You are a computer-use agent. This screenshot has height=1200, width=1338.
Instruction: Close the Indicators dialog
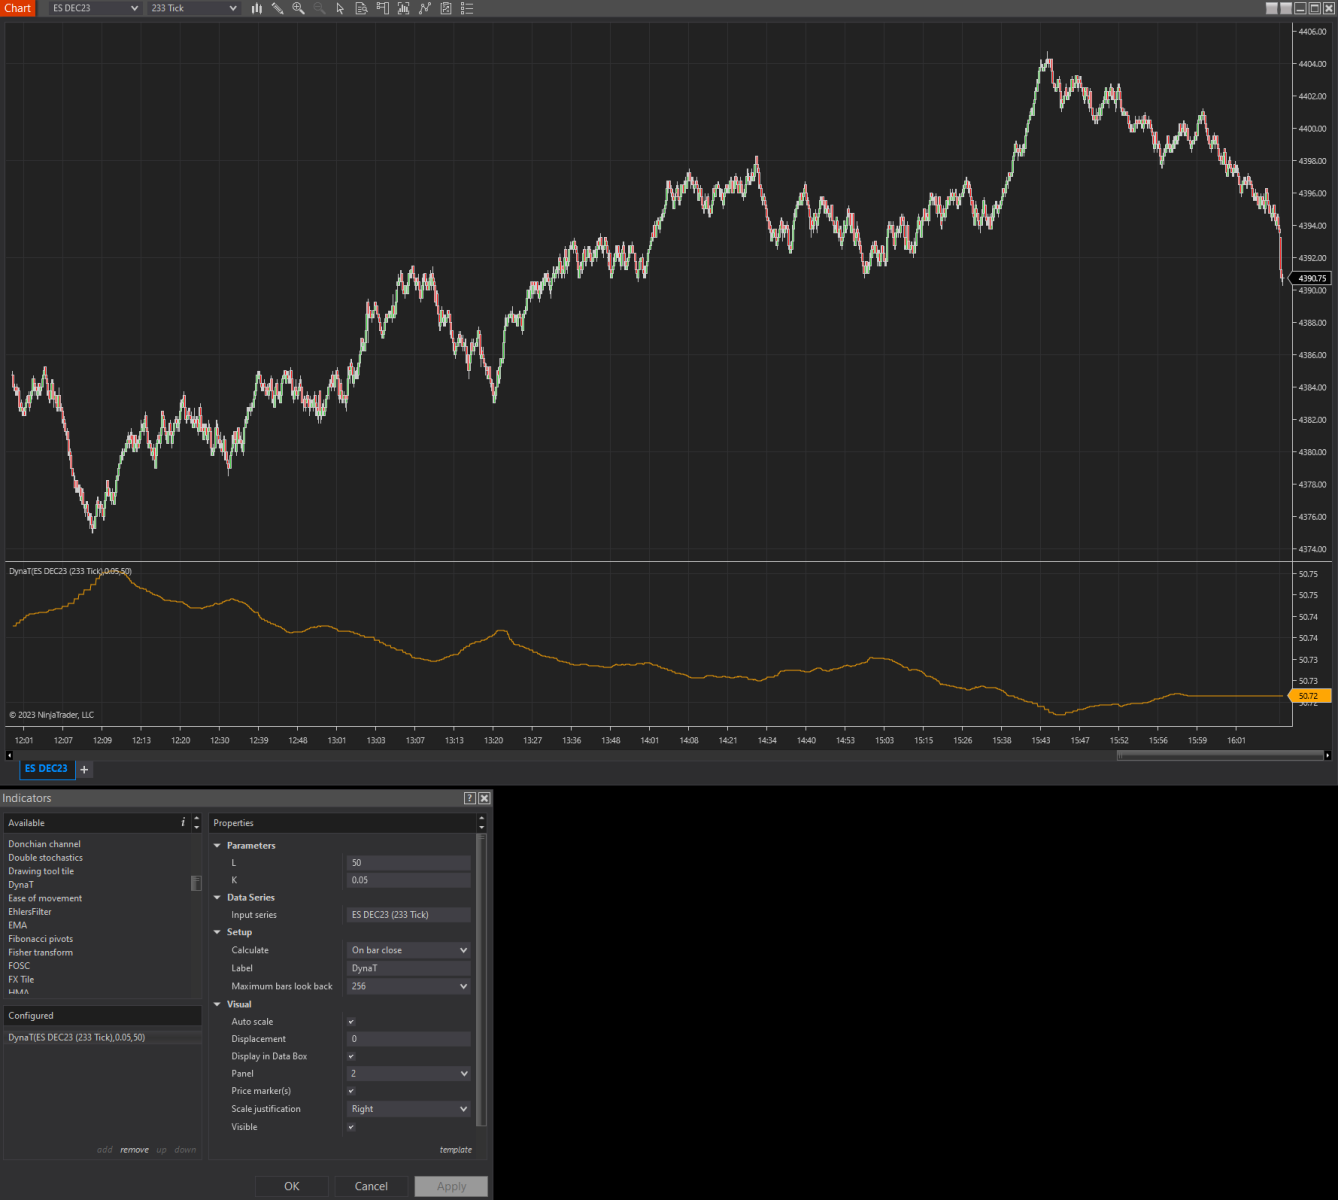tap(484, 798)
